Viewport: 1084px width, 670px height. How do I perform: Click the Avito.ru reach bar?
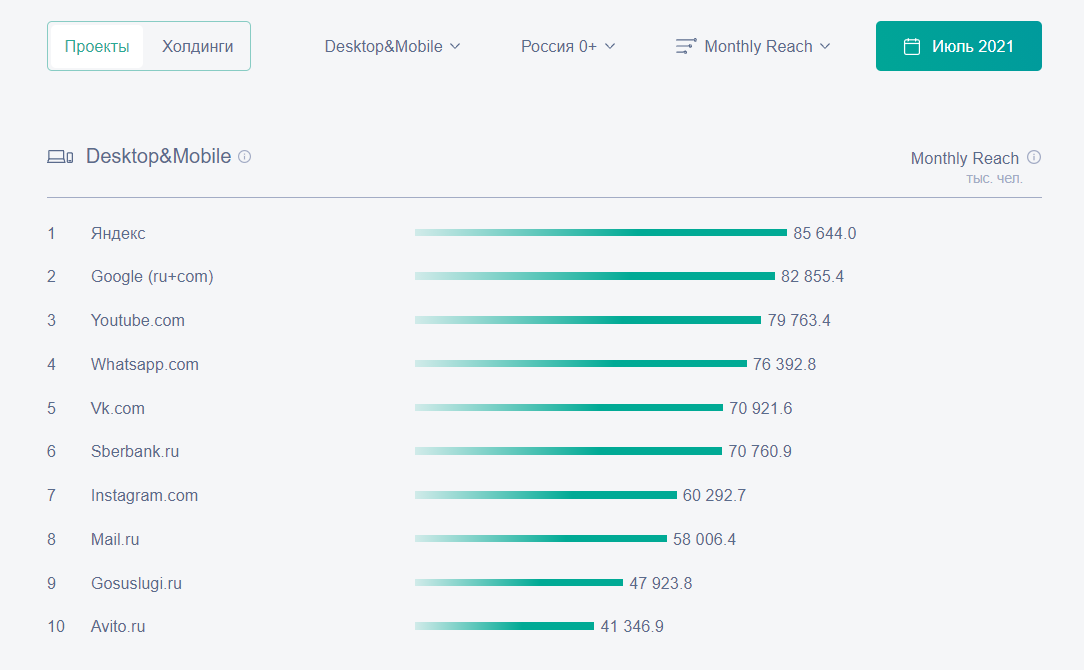(x=504, y=626)
